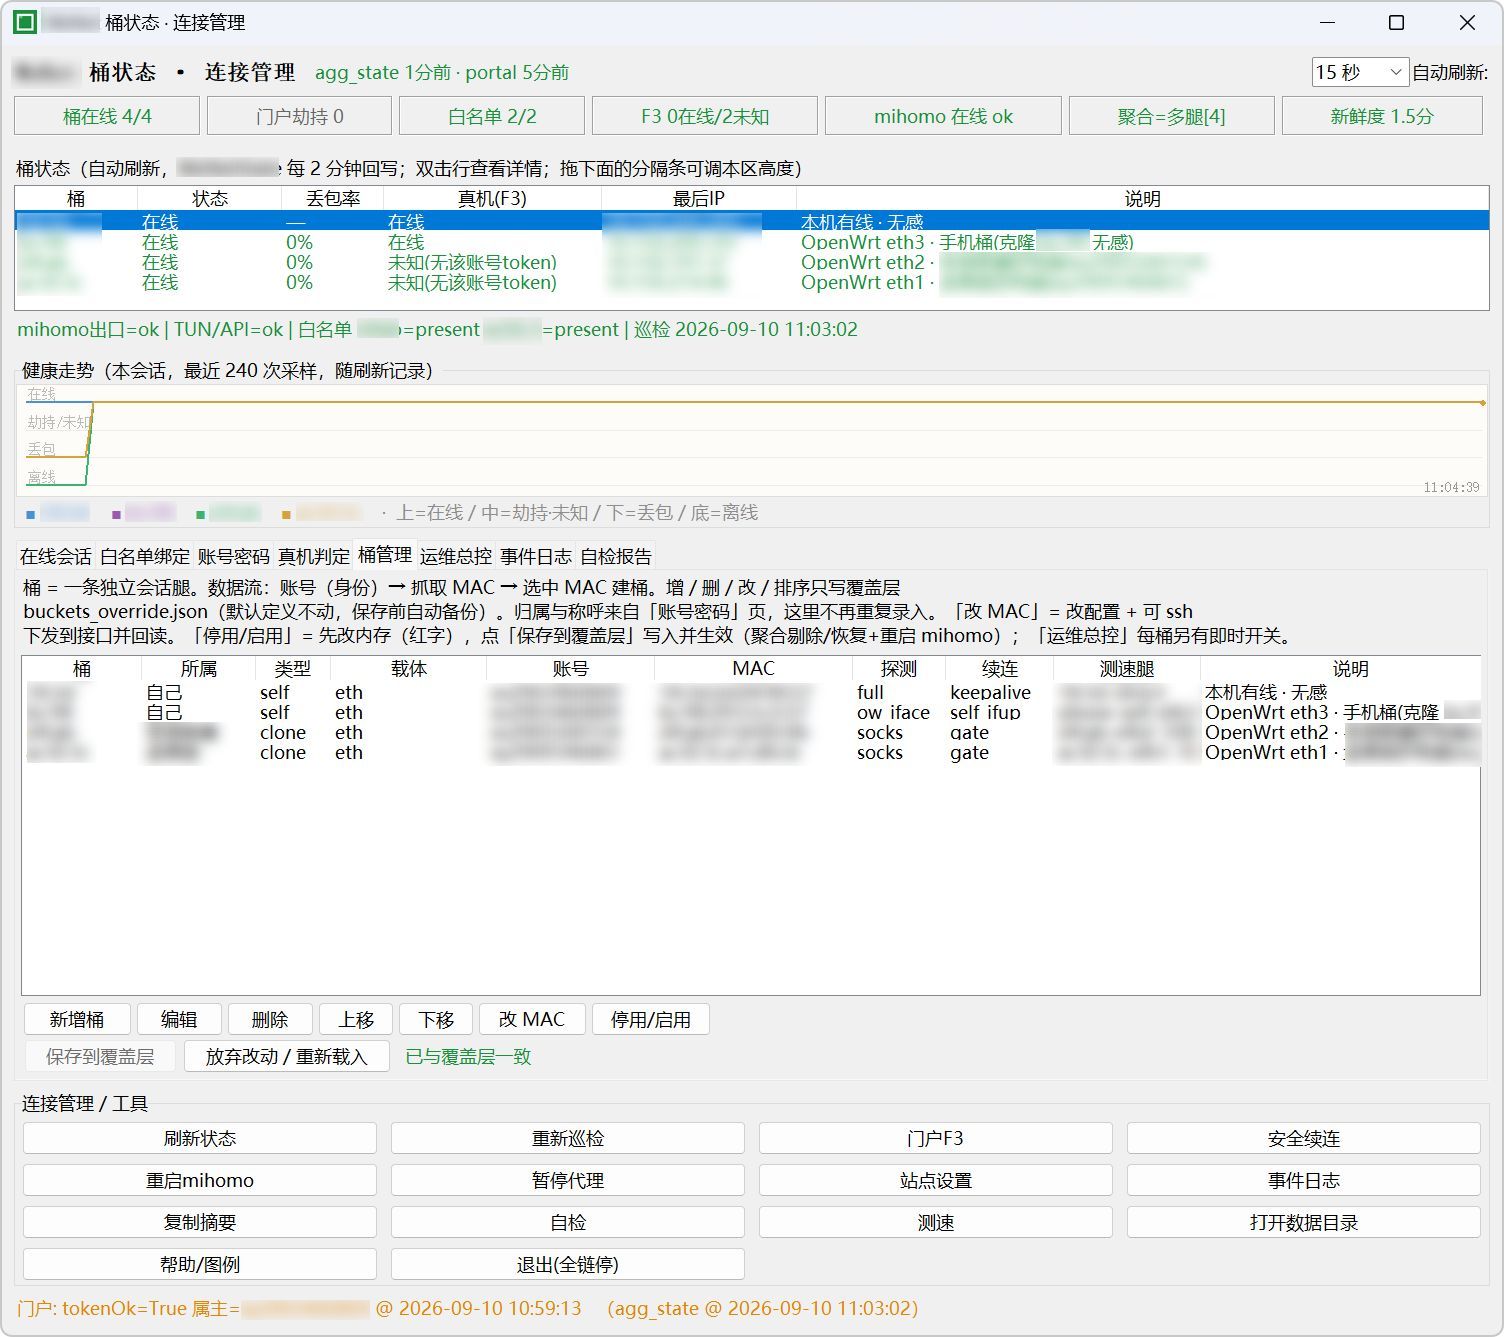Click the 门户劫持 0 indicator button
Viewport: 1504px width, 1337px height.
(299, 116)
